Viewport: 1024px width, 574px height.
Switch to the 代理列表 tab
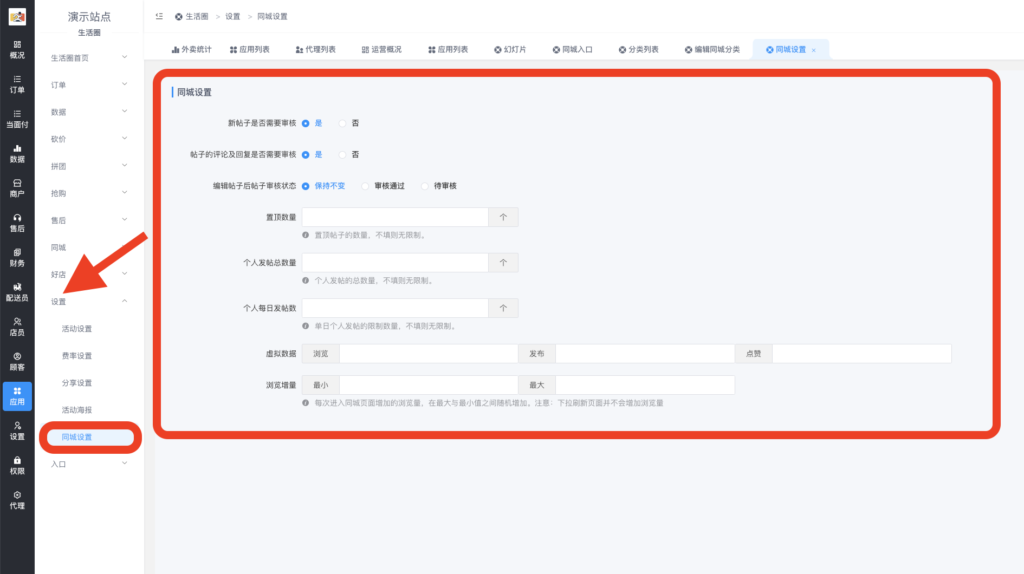[x=315, y=50]
